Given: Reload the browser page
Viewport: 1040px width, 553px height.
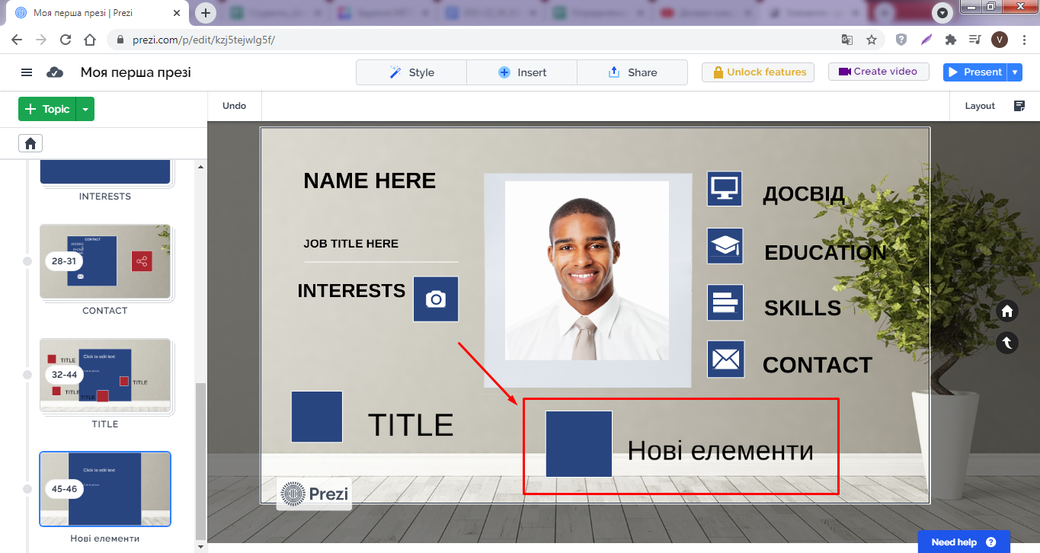Looking at the screenshot, I should (x=65, y=40).
